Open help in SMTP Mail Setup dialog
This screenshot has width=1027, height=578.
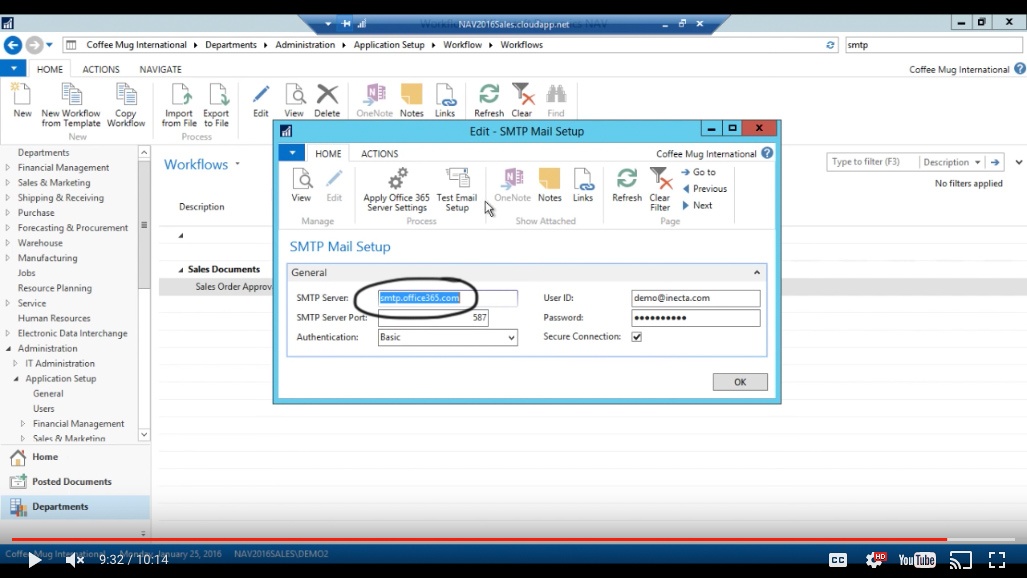click(x=767, y=153)
